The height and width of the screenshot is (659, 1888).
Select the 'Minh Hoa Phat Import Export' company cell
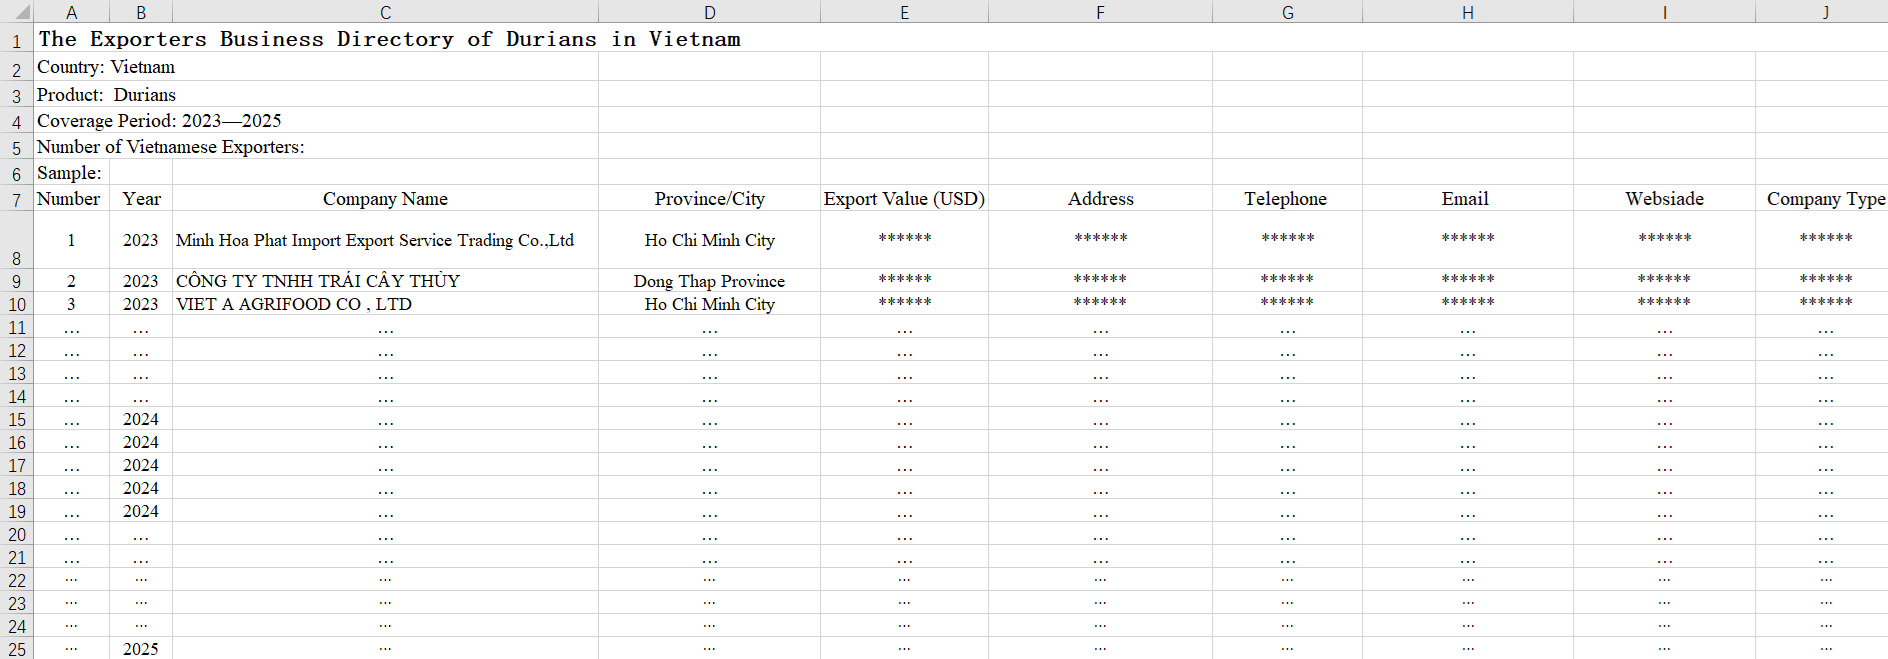tap(375, 240)
